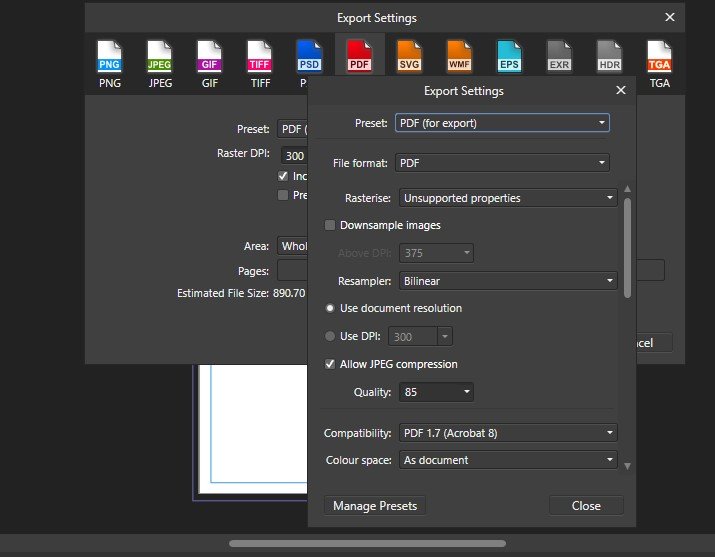
Task: Open the Preset dropdown showing PDF (for export)
Action: pyautogui.click(x=502, y=123)
